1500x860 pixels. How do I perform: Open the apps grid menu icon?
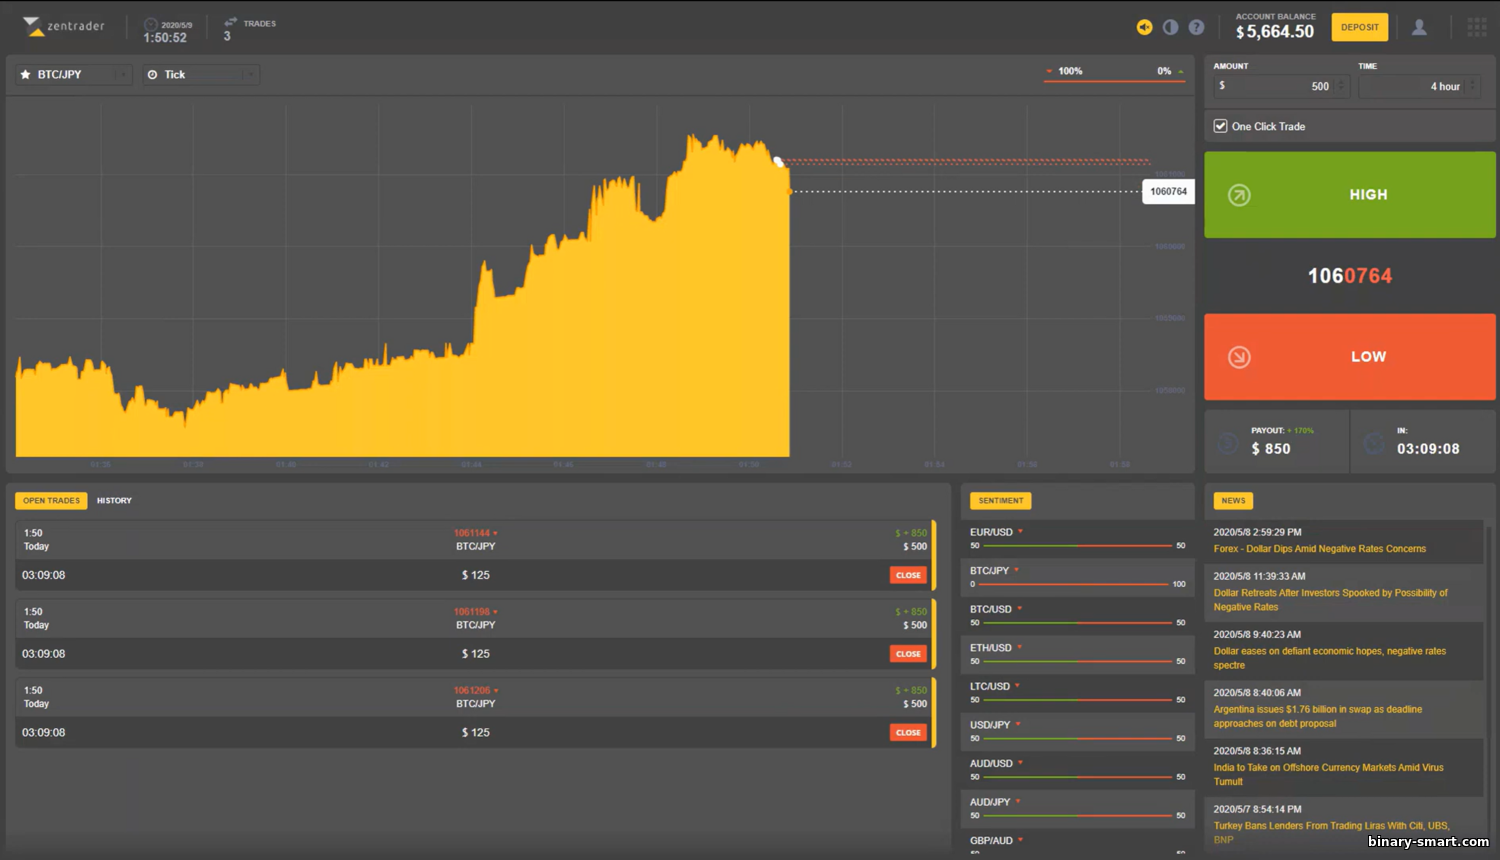pos(1477,27)
